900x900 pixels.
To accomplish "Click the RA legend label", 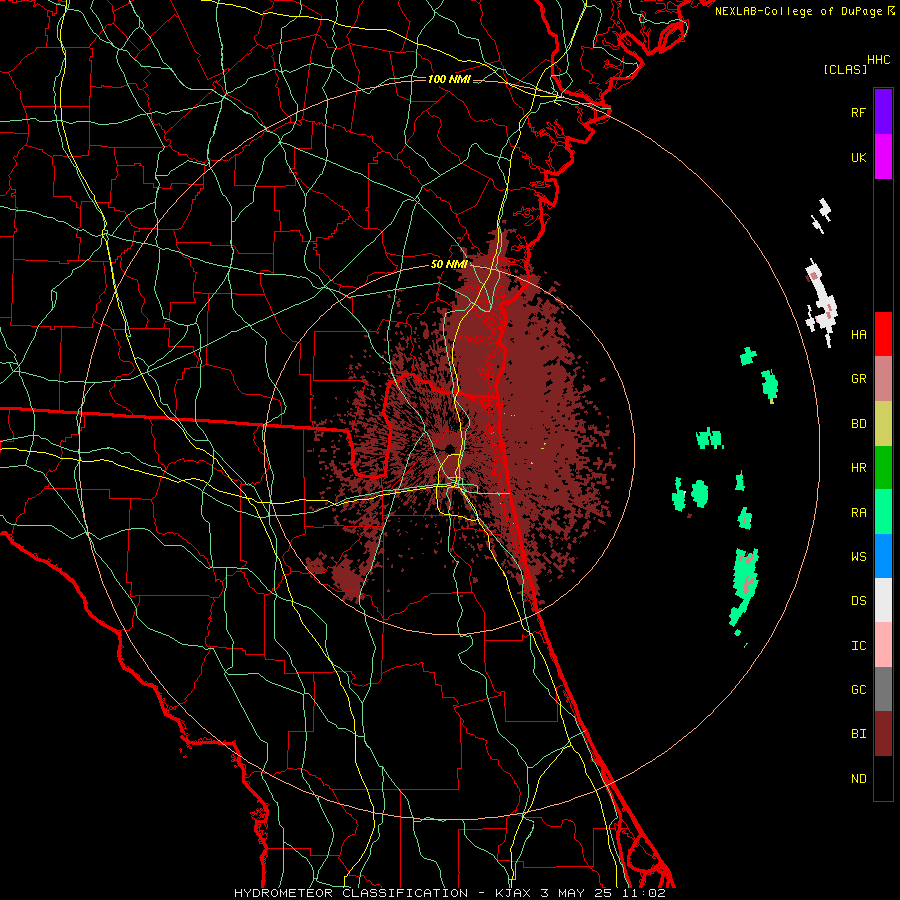I will [858, 512].
